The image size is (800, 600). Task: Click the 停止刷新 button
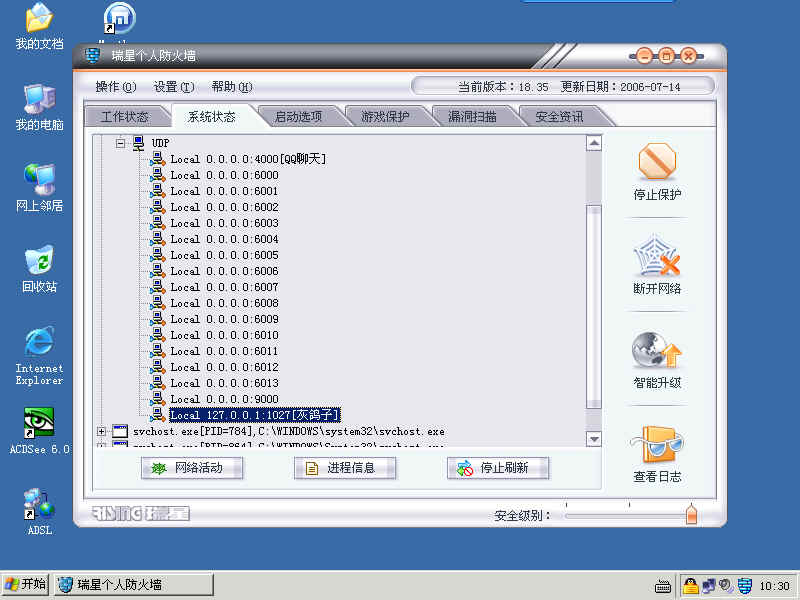click(498, 468)
